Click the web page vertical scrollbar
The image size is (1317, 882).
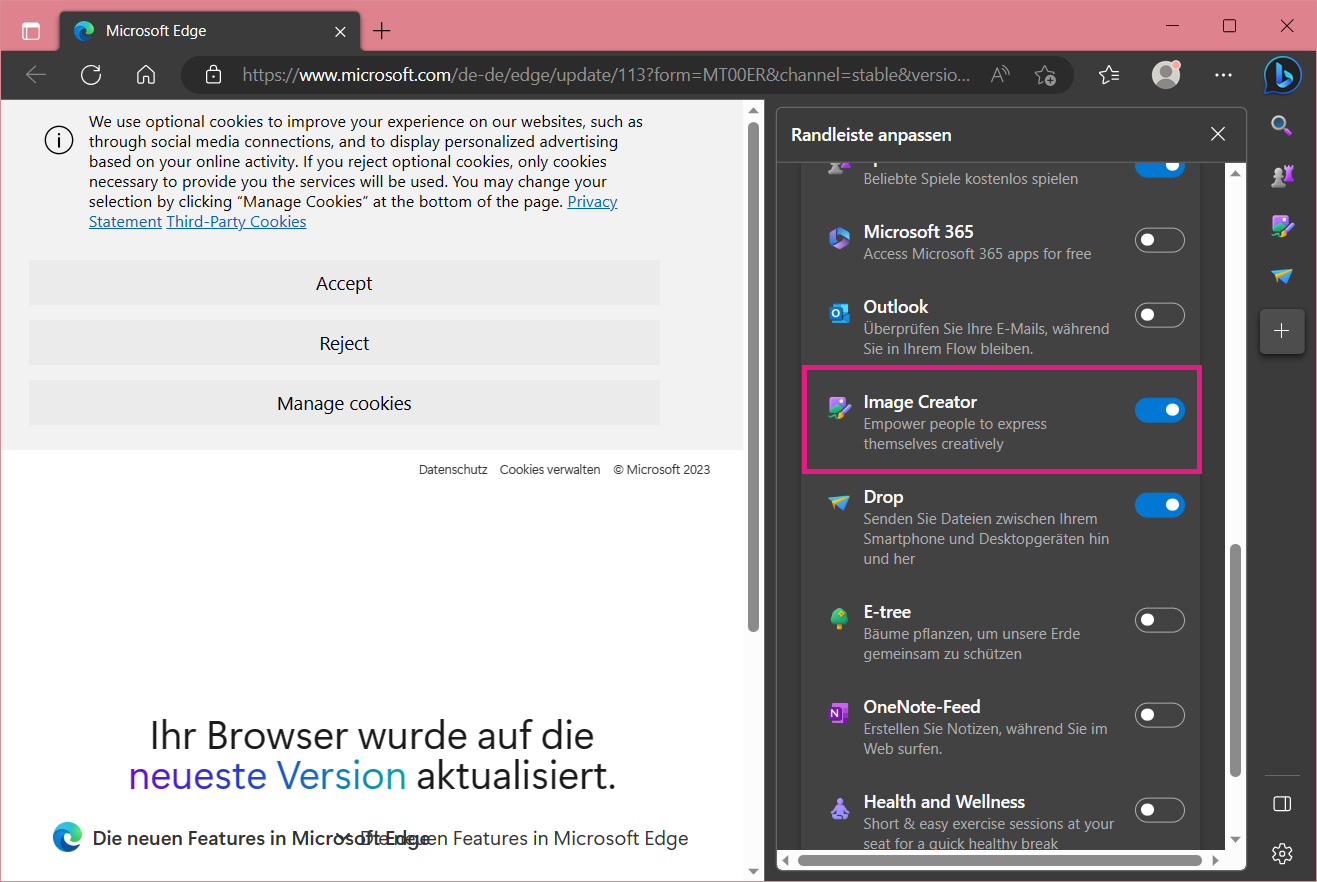pos(754,376)
